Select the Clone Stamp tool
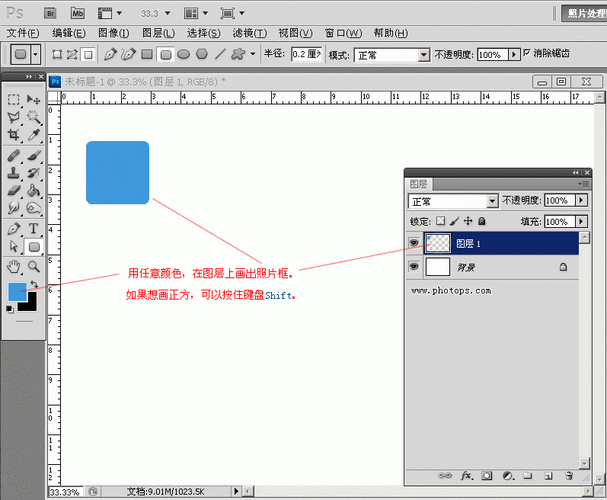The width and height of the screenshot is (607, 500). click(x=14, y=172)
